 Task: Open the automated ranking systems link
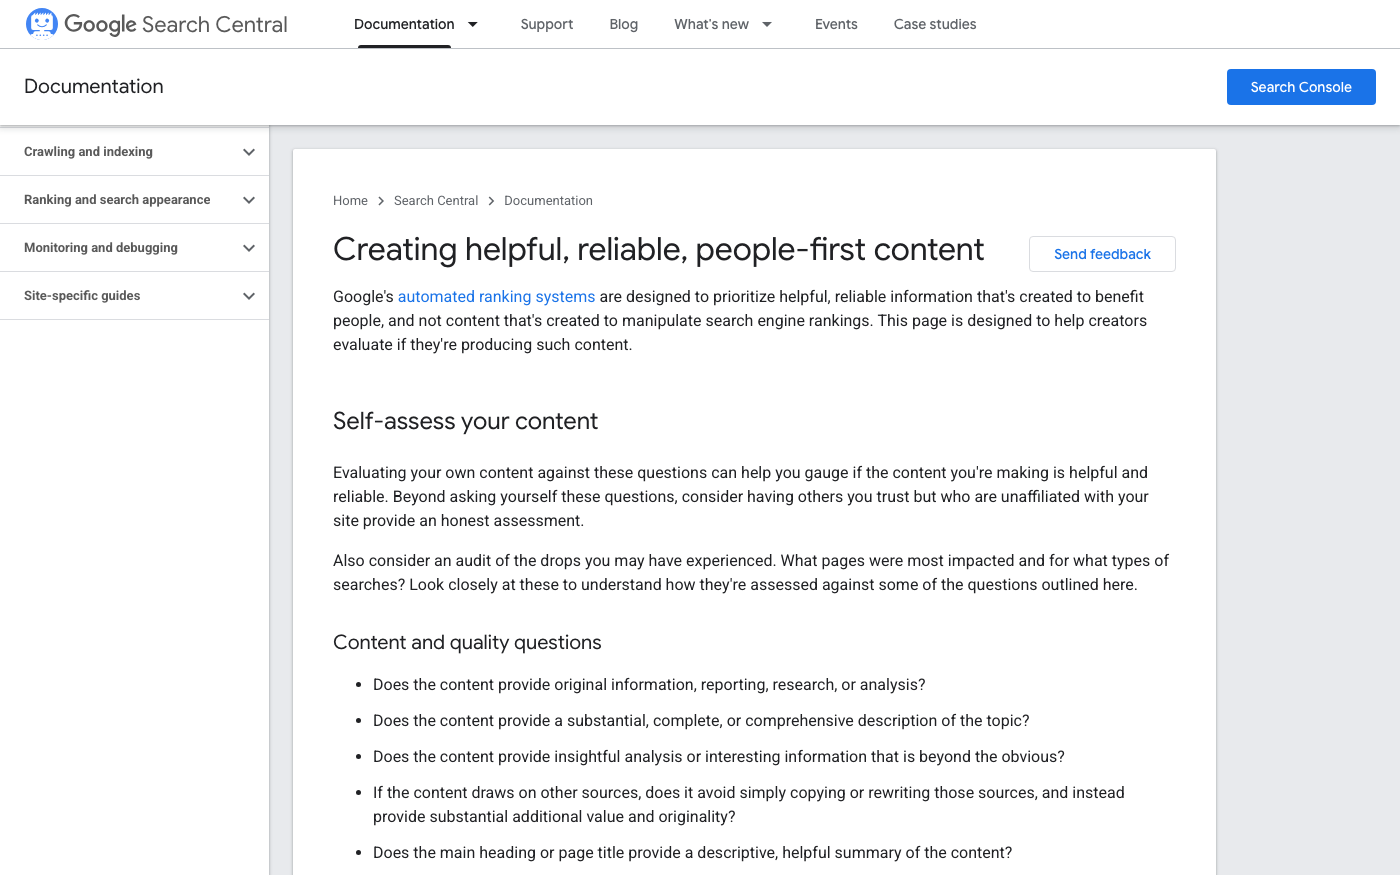click(496, 297)
